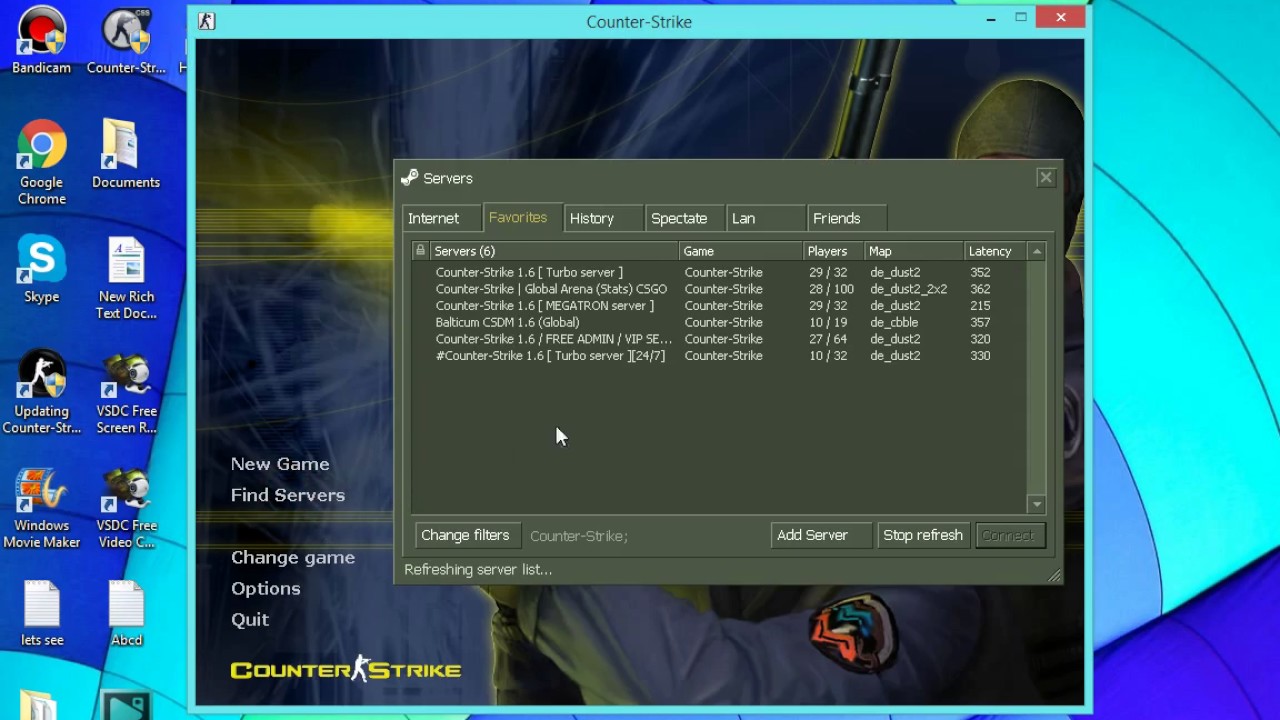This screenshot has width=1280, height=720.
Task: Open the Abcd file icon
Action: click(126, 611)
